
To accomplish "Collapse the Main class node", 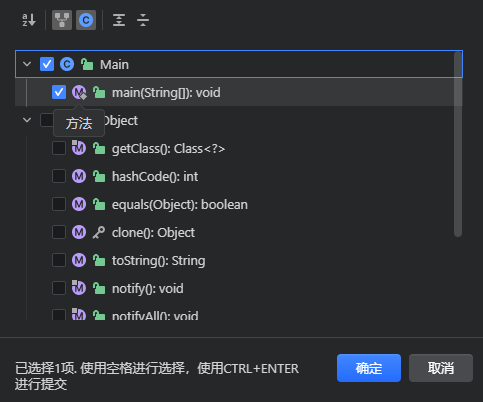I will click(x=27, y=64).
